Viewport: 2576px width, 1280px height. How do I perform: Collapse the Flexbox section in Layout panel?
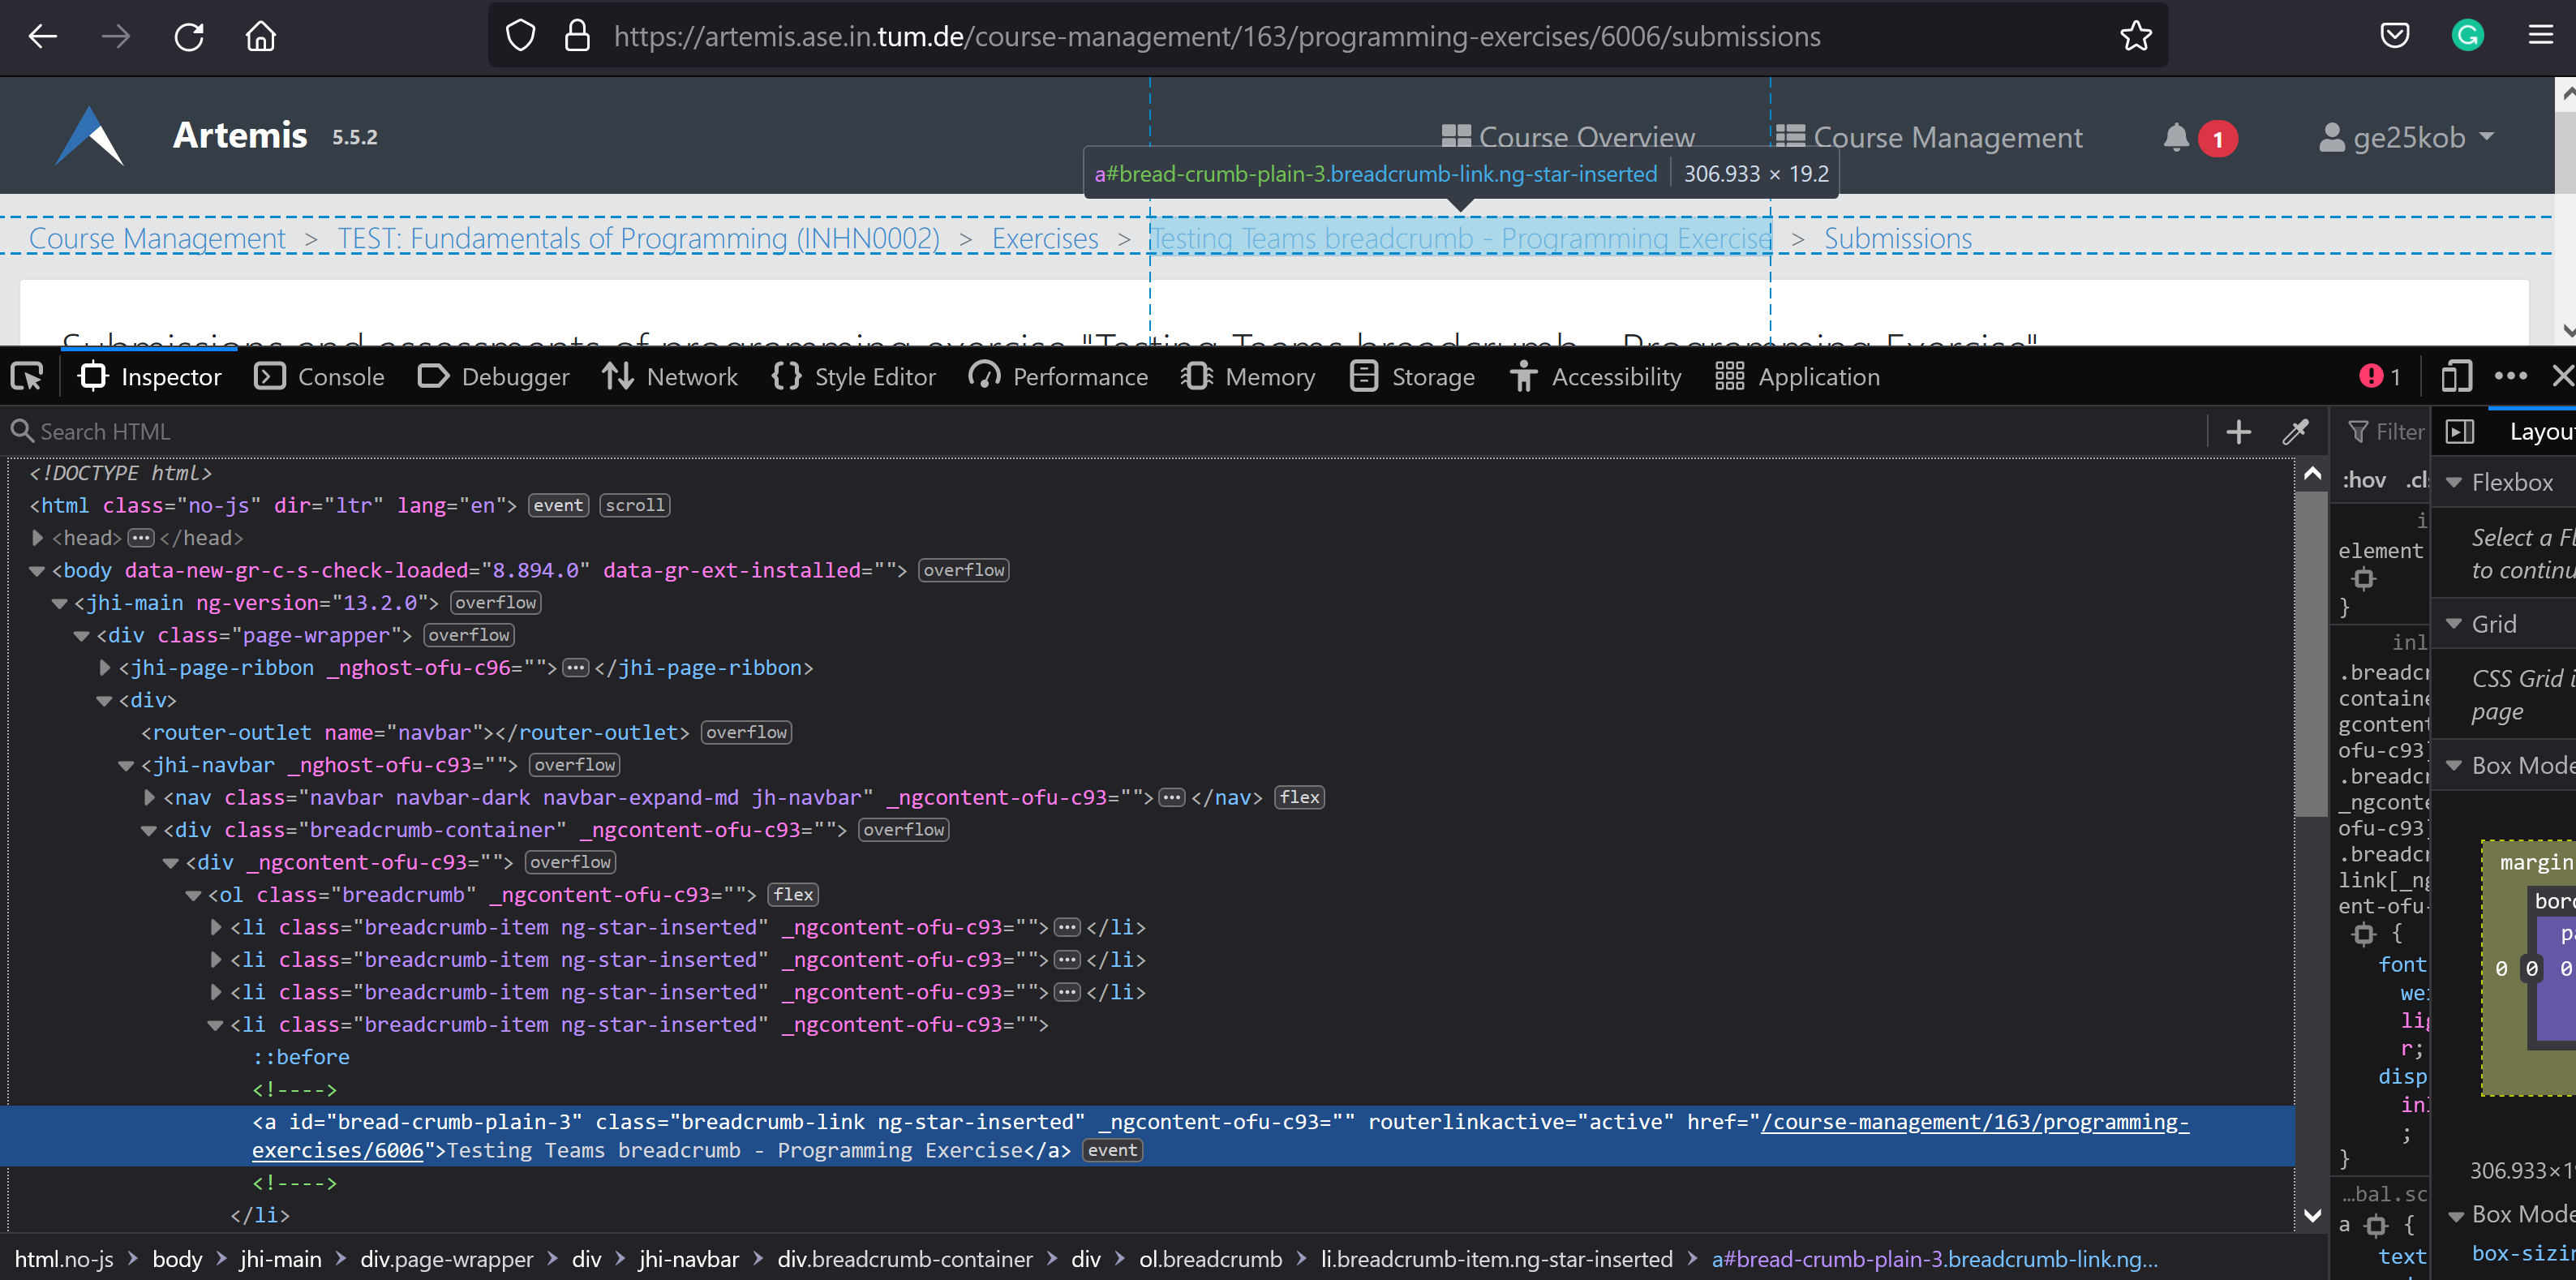tap(2455, 482)
